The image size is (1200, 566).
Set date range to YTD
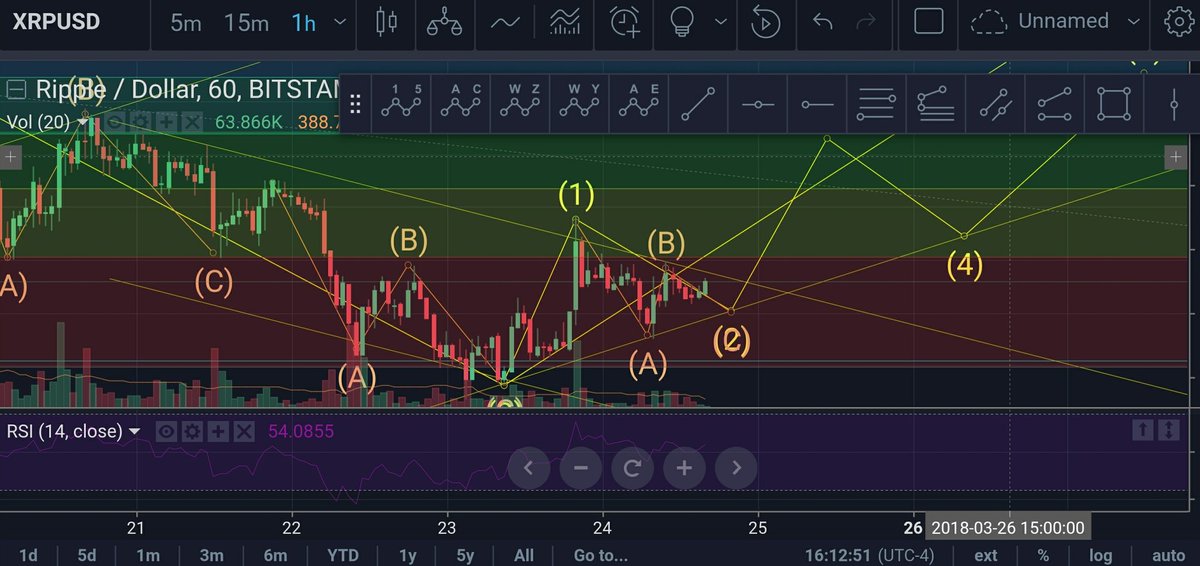tap(343, 555)
